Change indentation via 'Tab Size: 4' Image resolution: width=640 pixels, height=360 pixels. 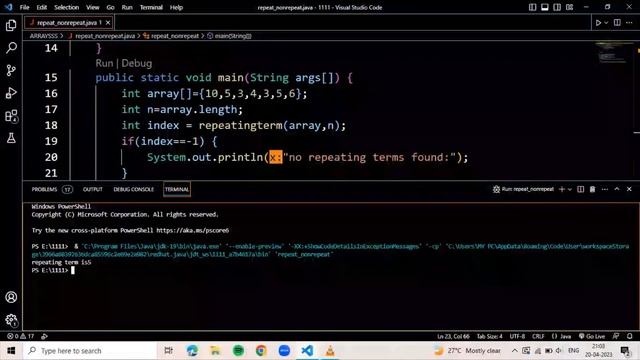489,336
